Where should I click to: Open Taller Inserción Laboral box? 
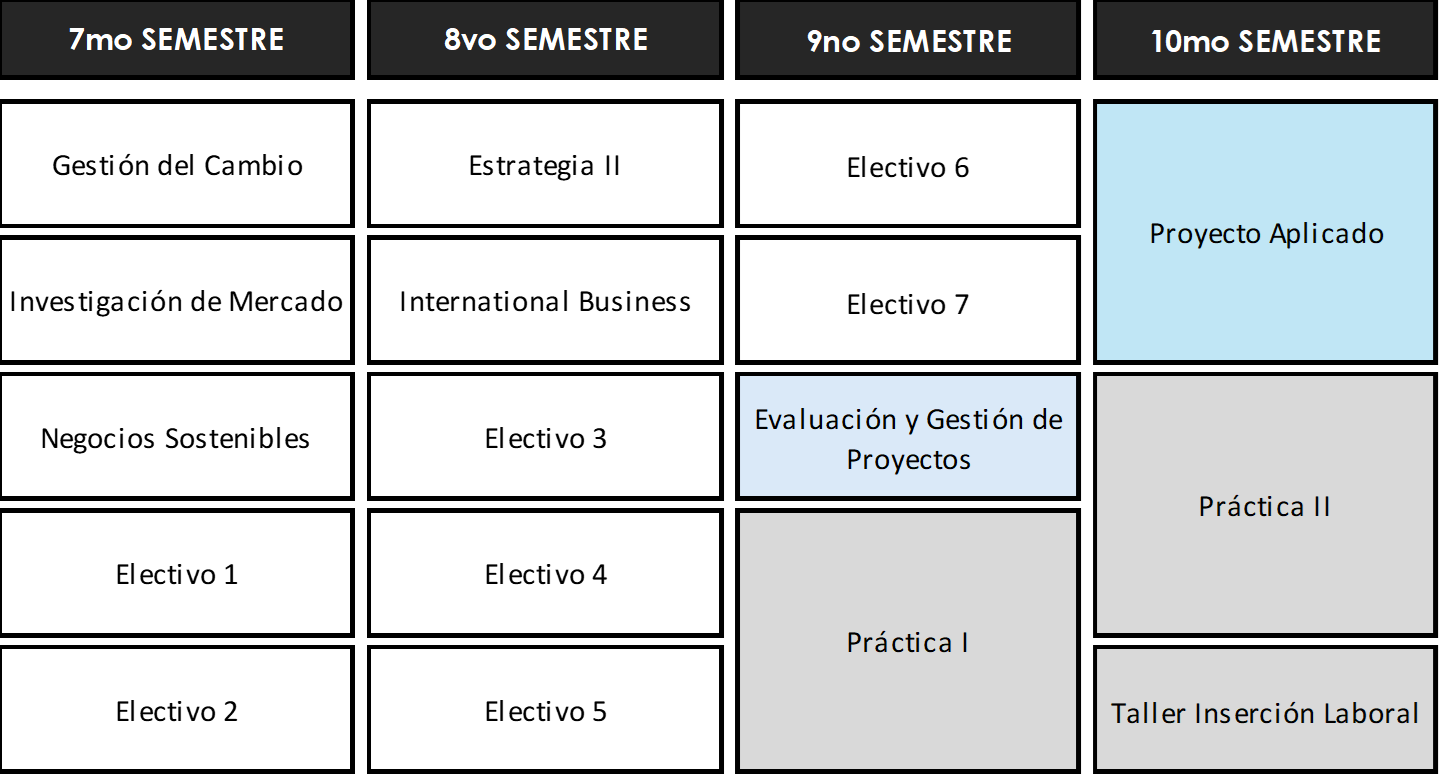1266,710
